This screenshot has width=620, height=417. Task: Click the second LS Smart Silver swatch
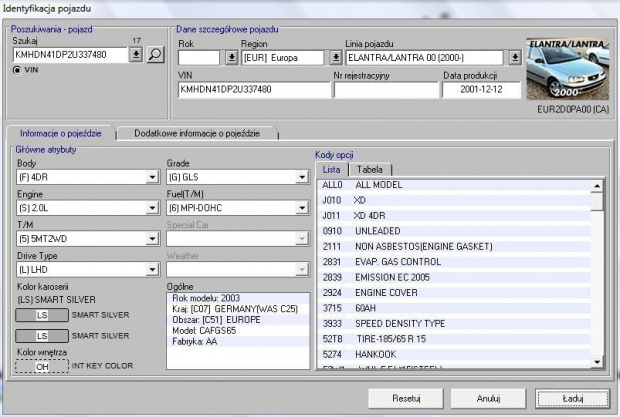[42, 336]
